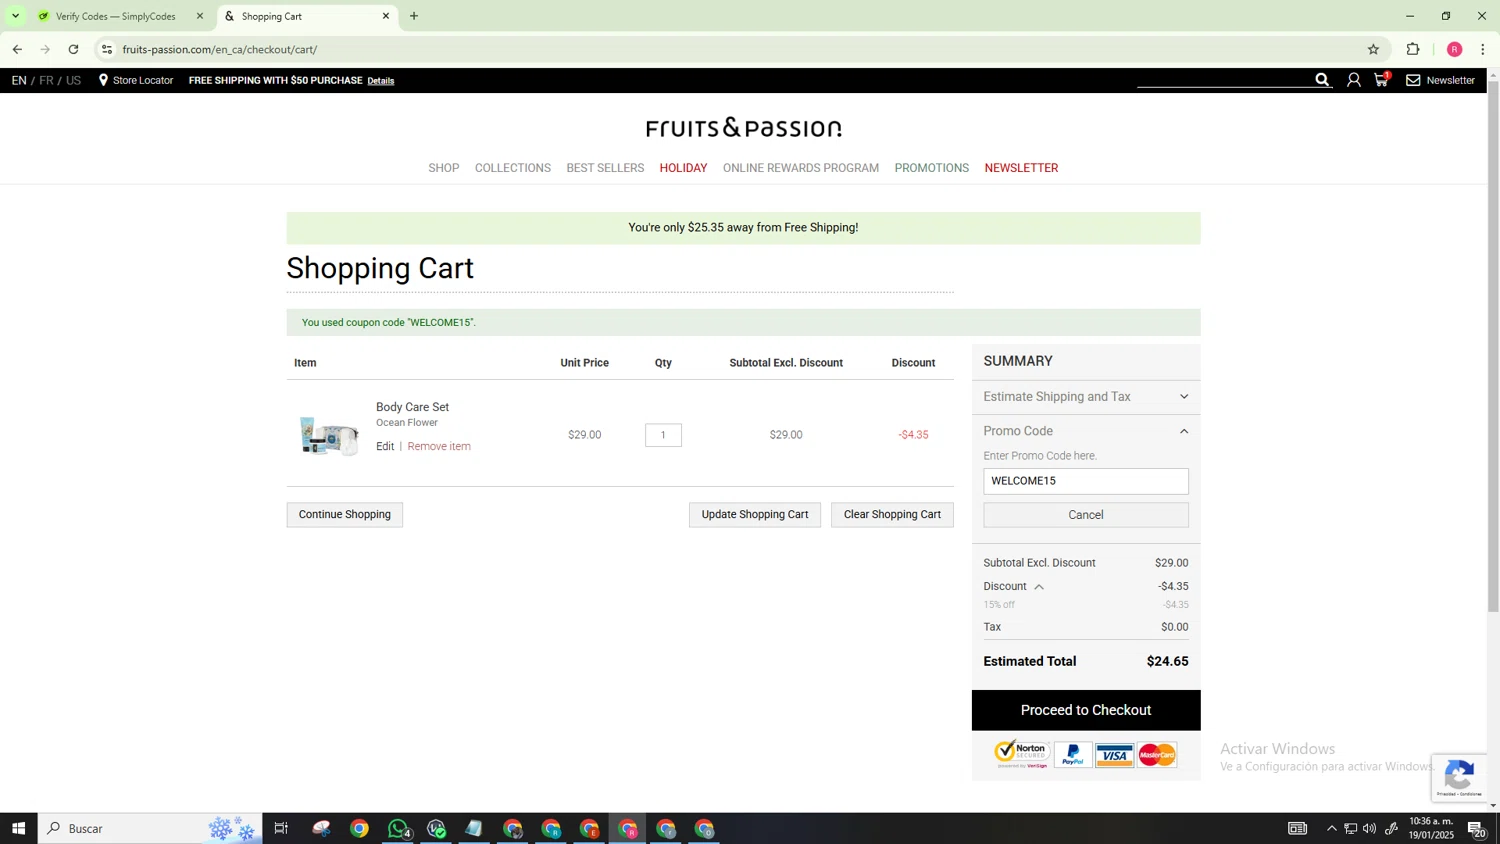Viewport: 1500px width, 844px height.
Task: Click the quantity input field
Action: [663, 435]
